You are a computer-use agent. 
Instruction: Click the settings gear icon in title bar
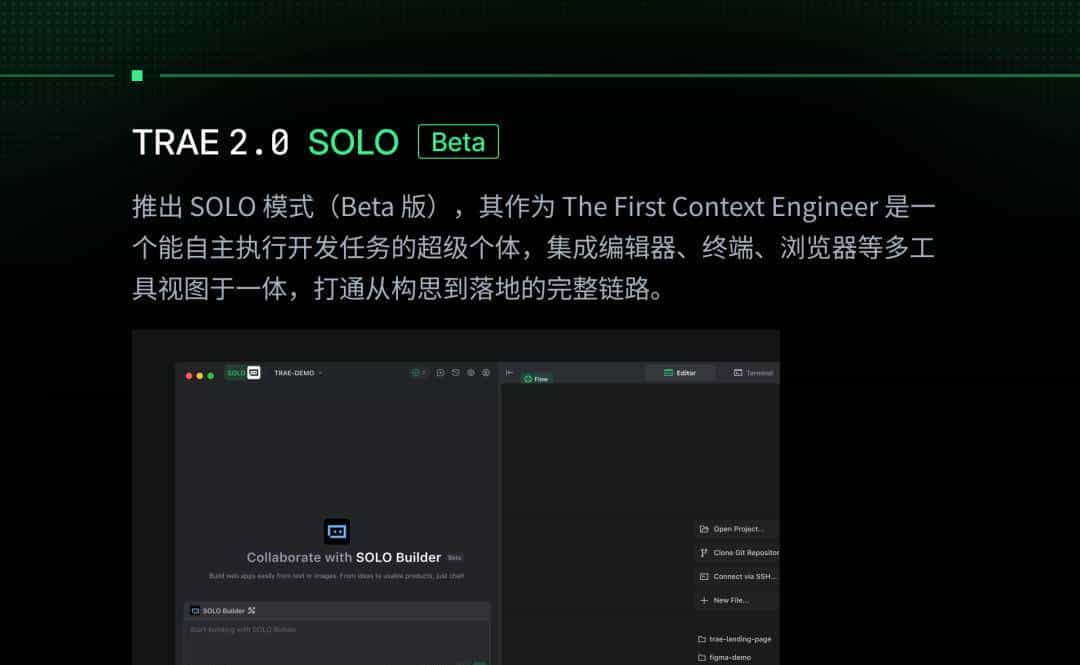click(471, 373)
